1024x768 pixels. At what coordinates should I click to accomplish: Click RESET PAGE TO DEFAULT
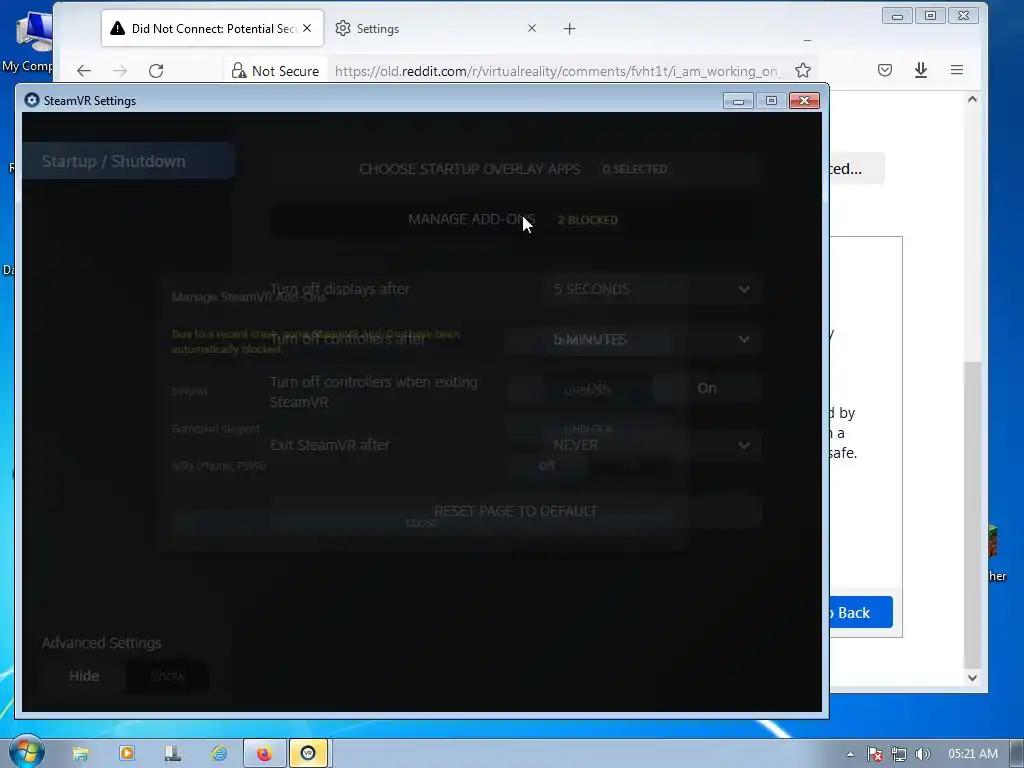(x=516, y=511)
